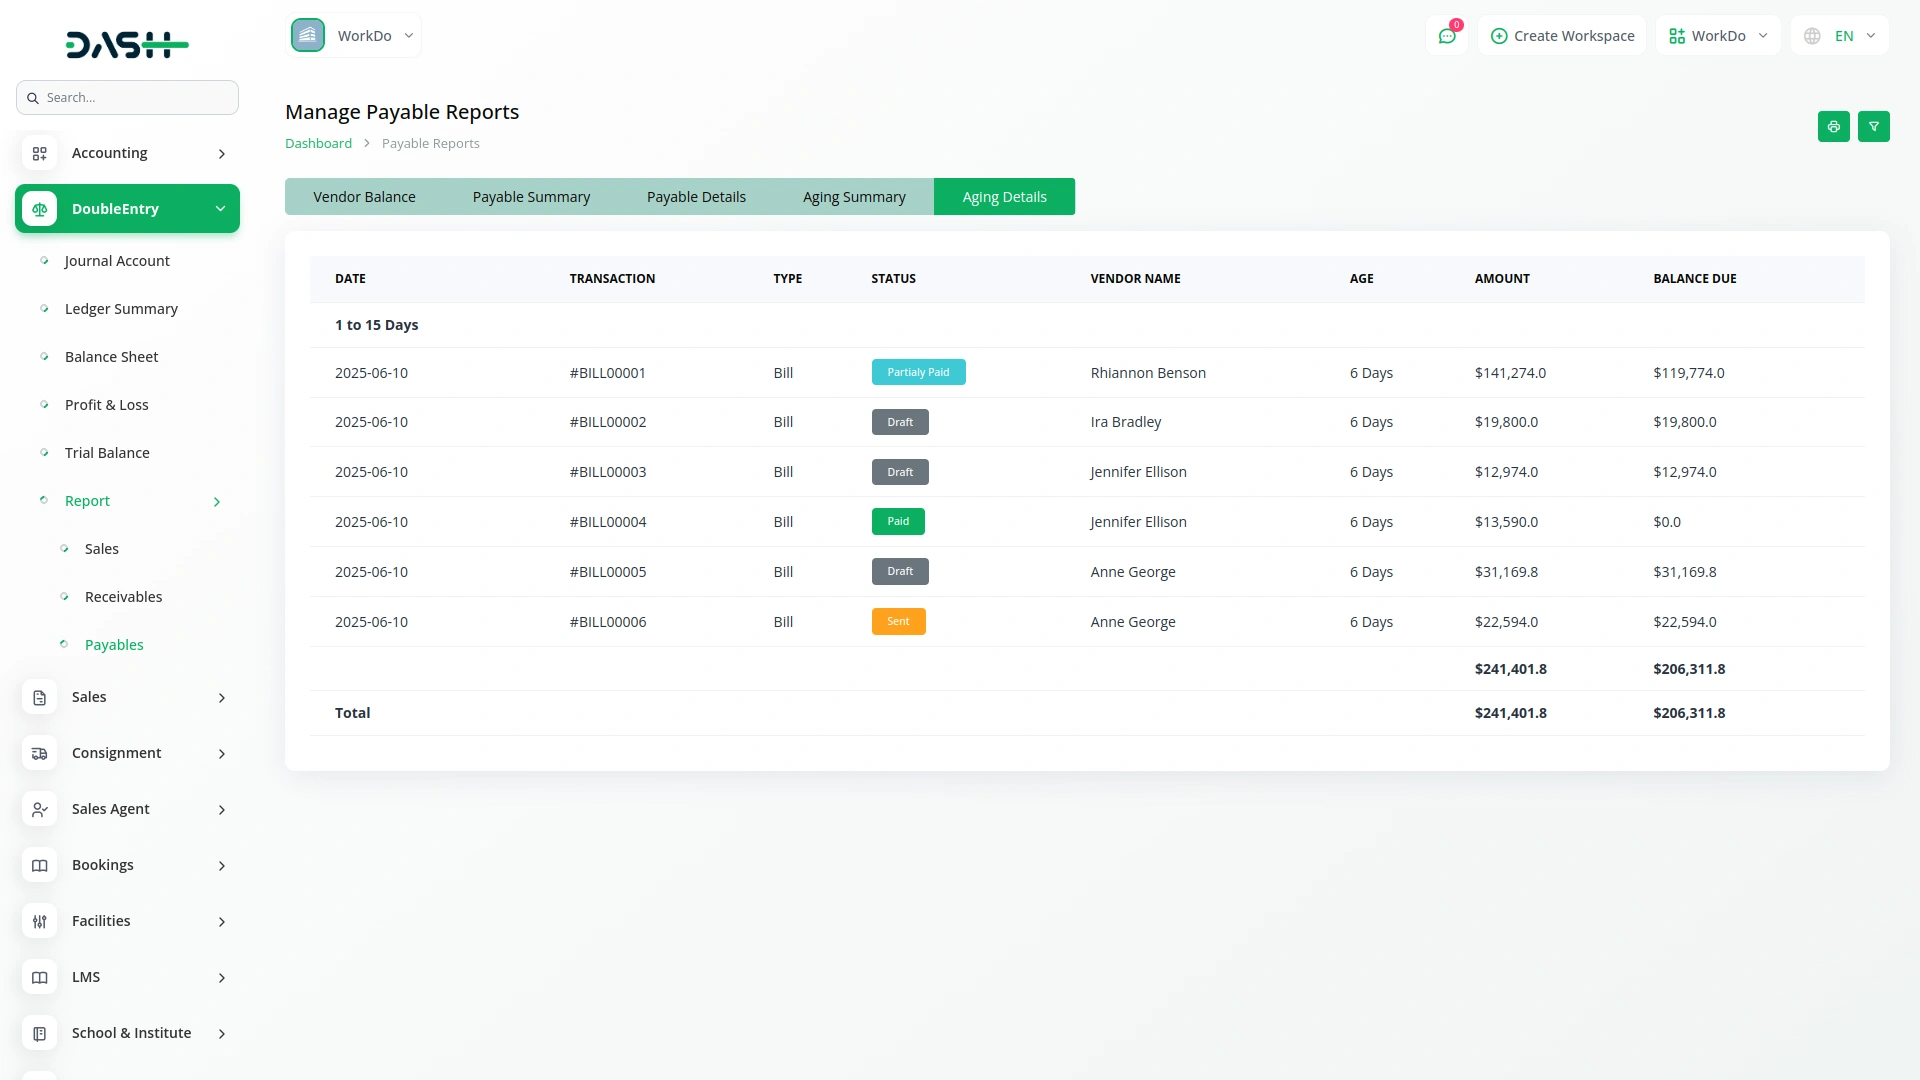Viewport: 1920px width, 1080px height.
Task: Click the Accounting module sidebar icon
Action: (x=40, y=153)
